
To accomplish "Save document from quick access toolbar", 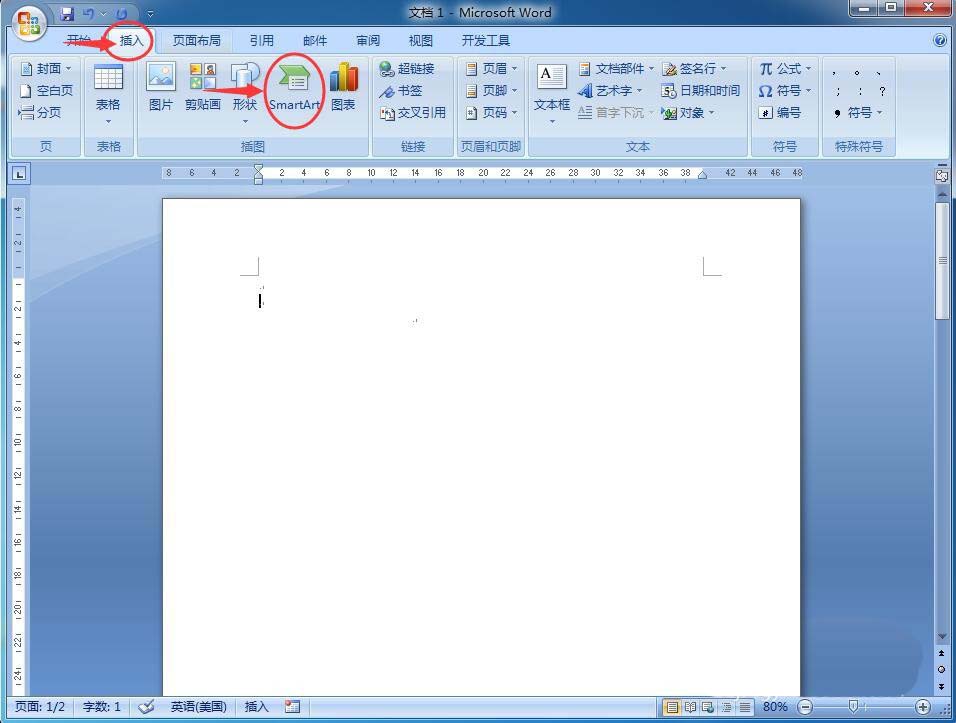I will pyautogui.click(x=67, y=13).
